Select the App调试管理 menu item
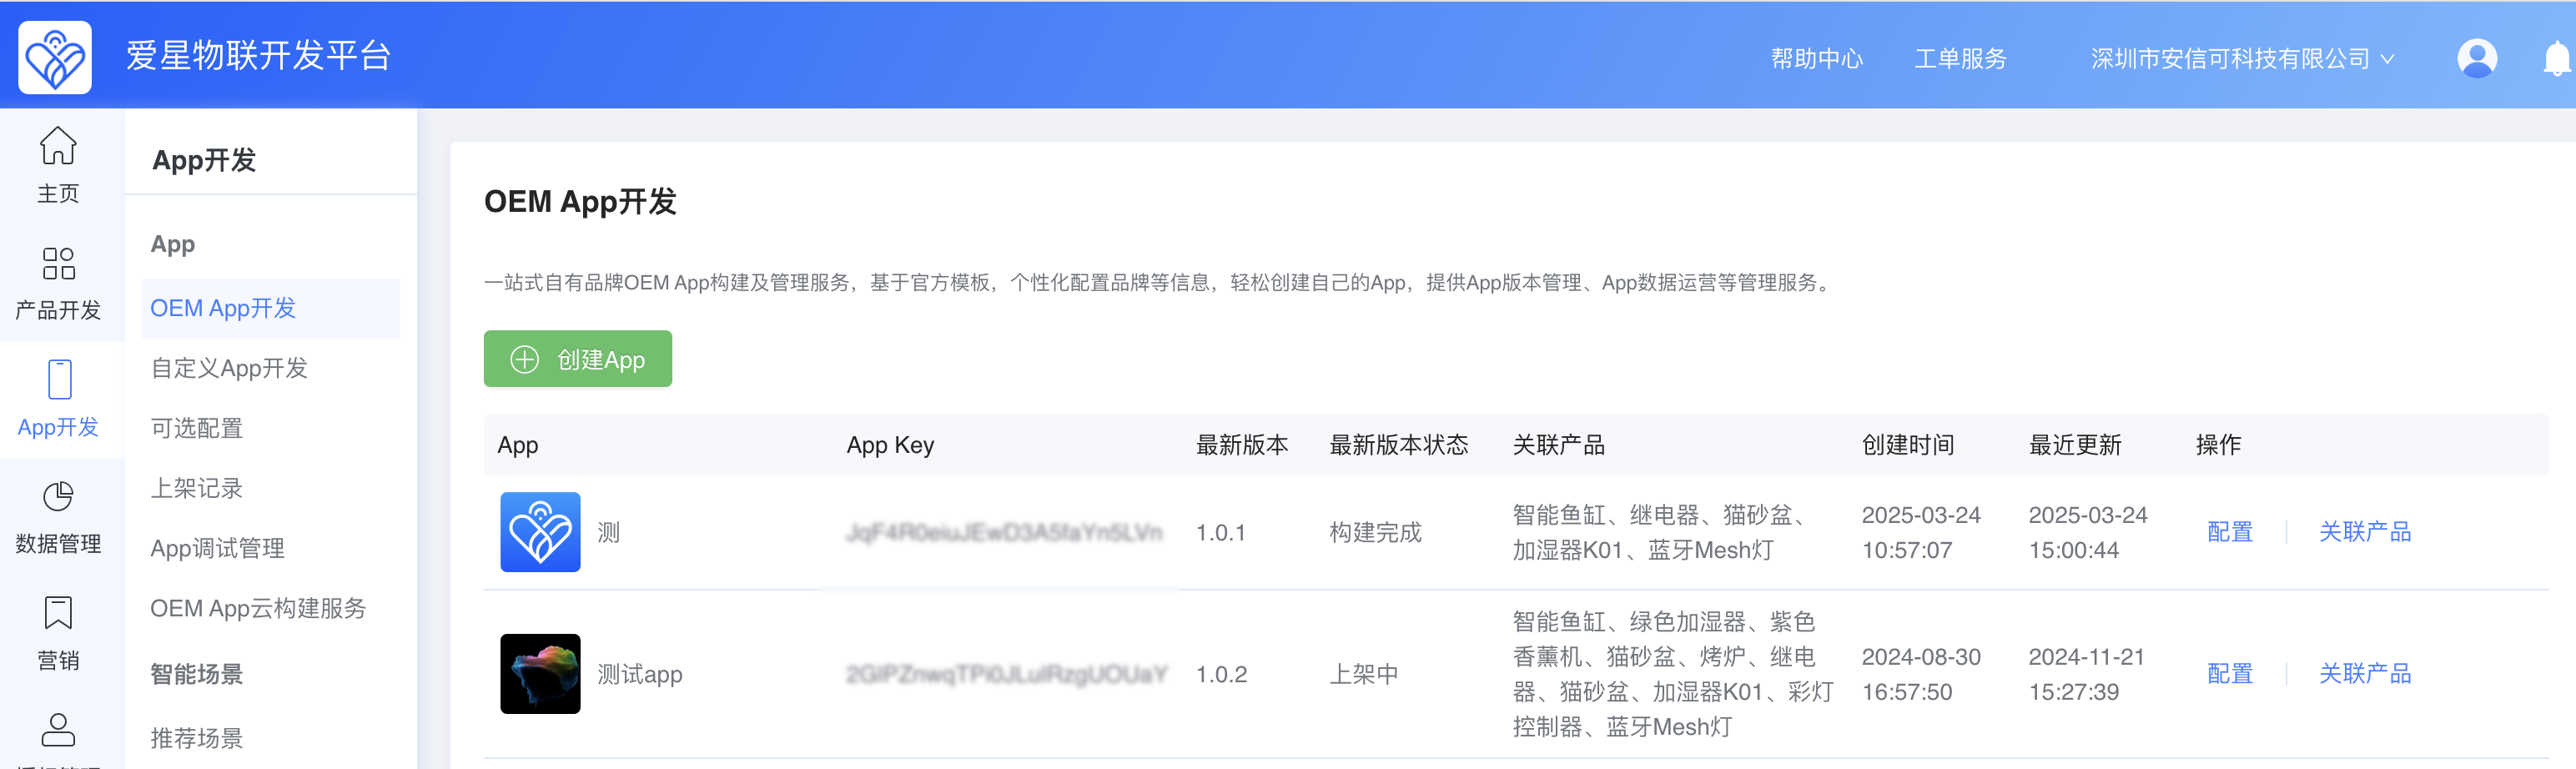Screen dimensions: 2576x769 217,548
